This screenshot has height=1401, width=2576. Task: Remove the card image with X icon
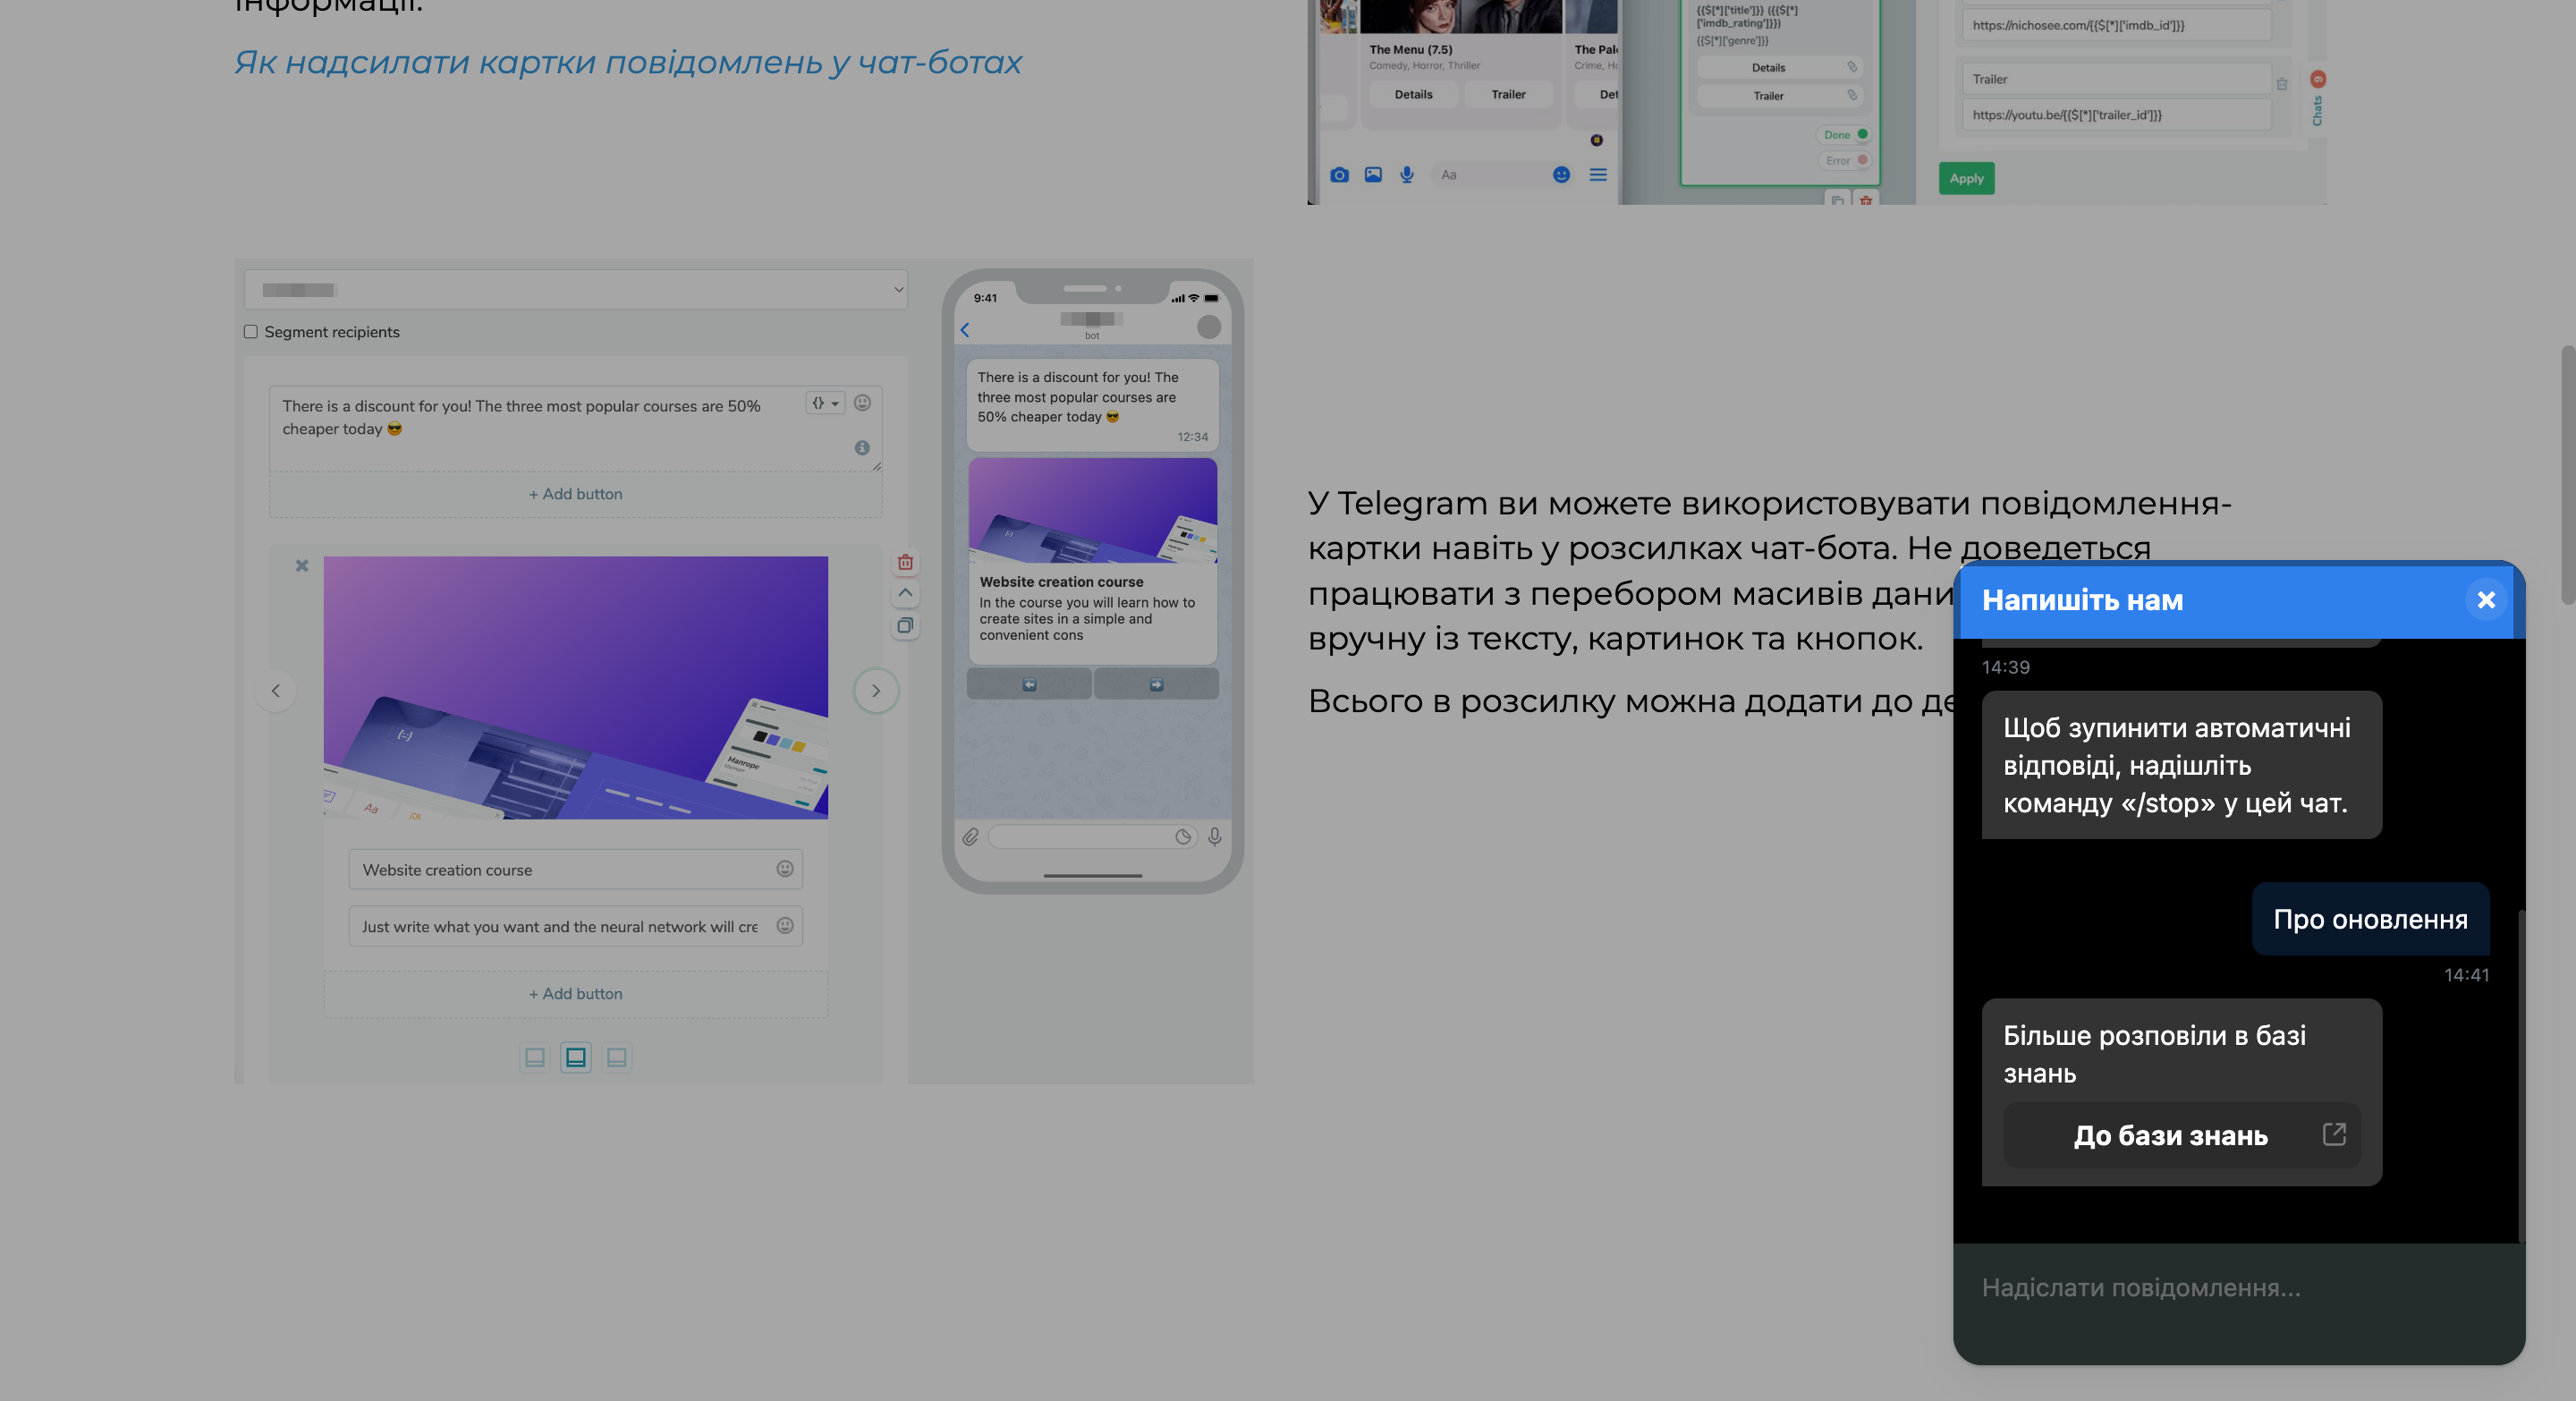[x=302, y=566]
